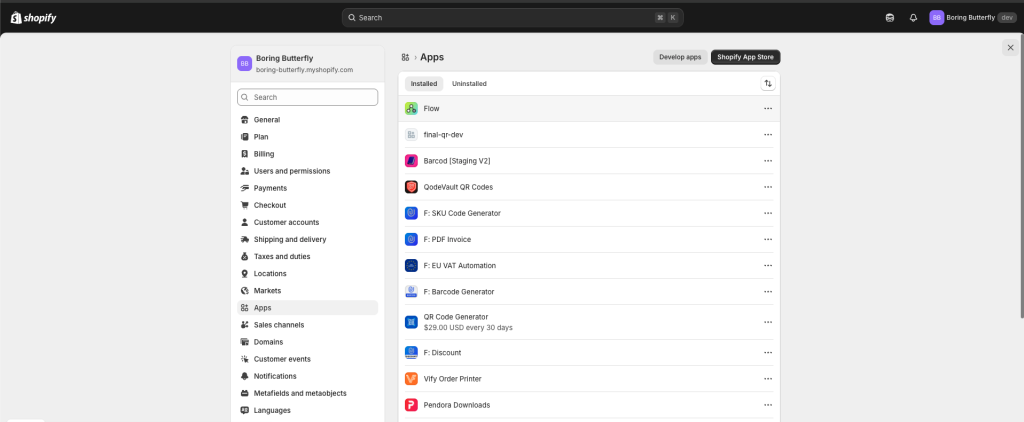This screenshot has height=422, width=1024.
Task: Click the Barcod [Staging V2] app icon
Action: (x=411, y=161)
